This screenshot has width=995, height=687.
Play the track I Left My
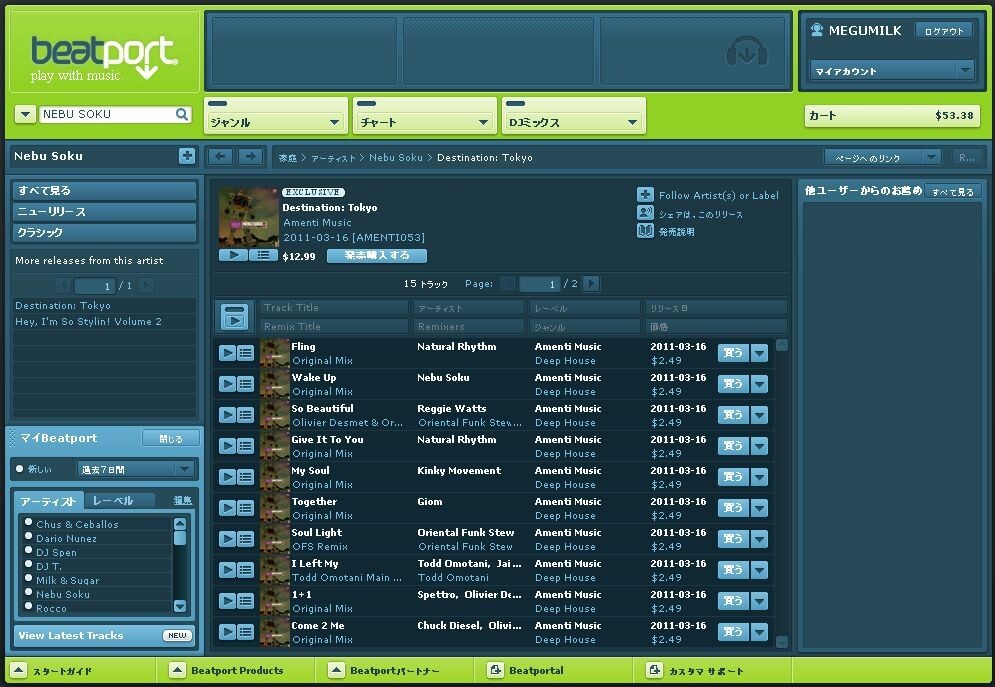[x=227, y=570]
